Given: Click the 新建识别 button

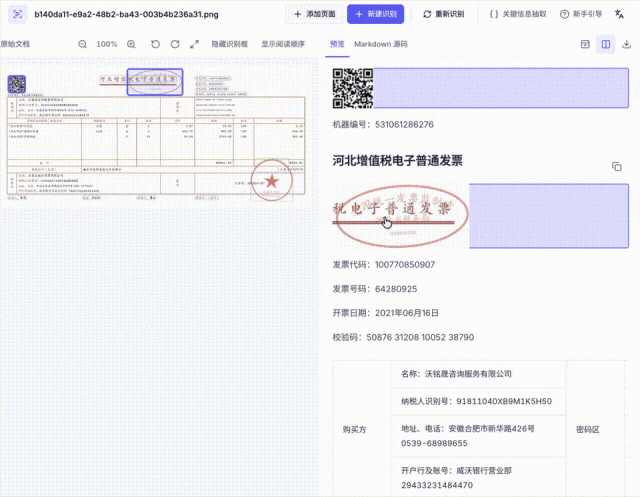Looking at the screenshot, I should (x=376, y=14).
